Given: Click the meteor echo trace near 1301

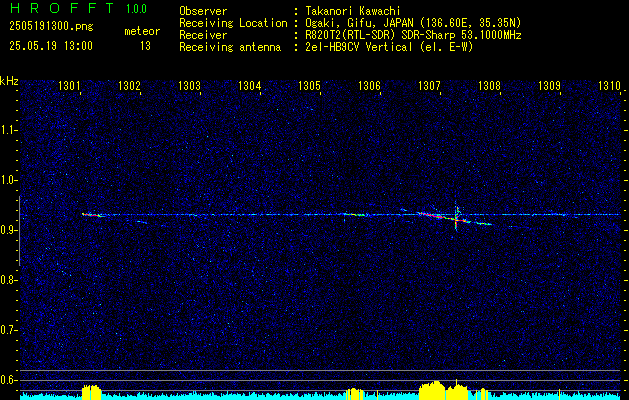Looking at the screenshot, I should tap(93, 215).
